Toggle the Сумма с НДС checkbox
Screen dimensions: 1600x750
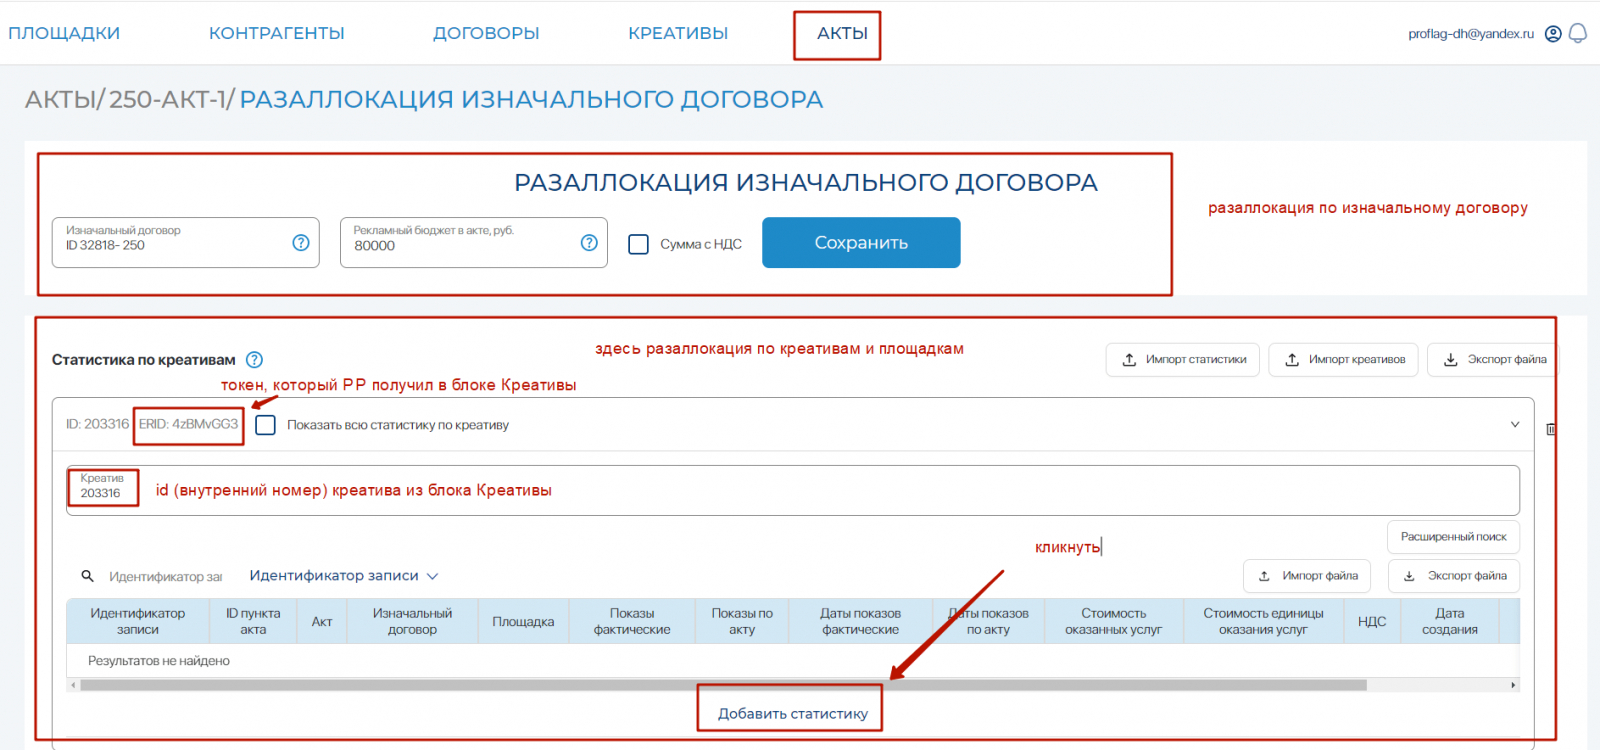click(638, 244)
